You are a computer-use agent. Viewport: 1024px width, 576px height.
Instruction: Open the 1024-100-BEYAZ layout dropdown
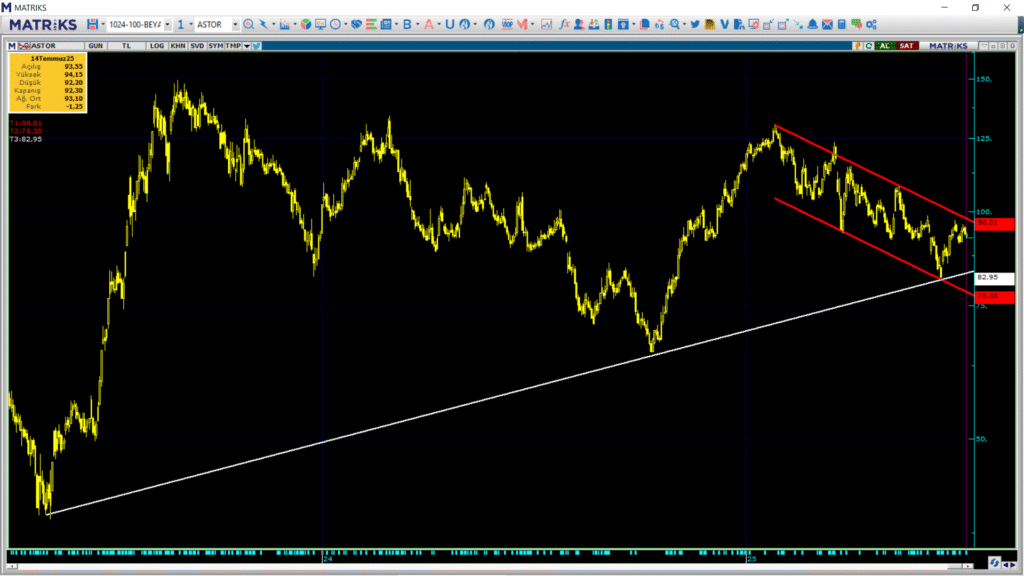[x=167, y=24]
